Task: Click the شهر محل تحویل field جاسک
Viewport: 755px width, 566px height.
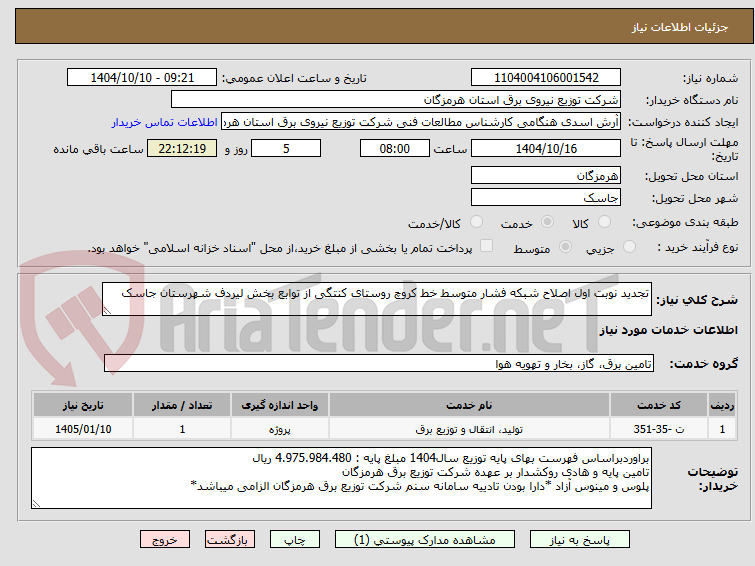Action: 546,197
